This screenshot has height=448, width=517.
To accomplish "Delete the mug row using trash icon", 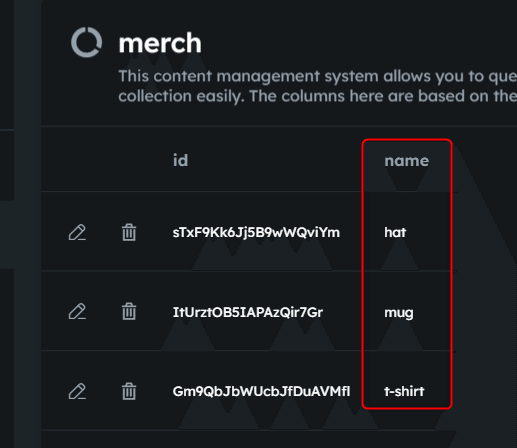I will 129,311.
